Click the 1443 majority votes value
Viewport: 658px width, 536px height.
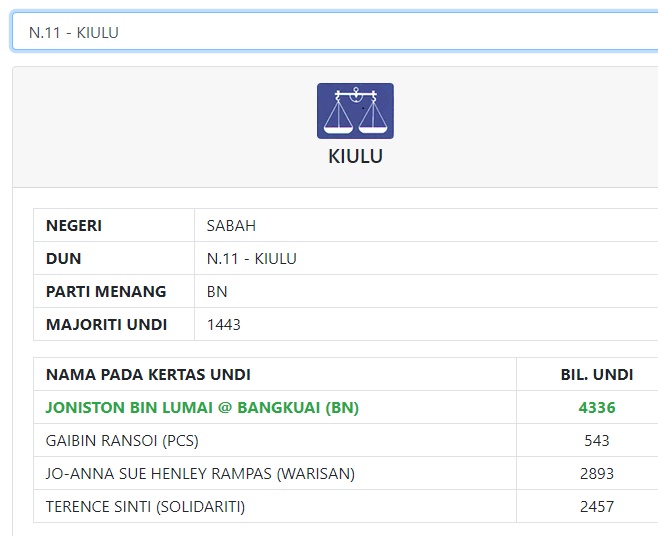point(224,324)
